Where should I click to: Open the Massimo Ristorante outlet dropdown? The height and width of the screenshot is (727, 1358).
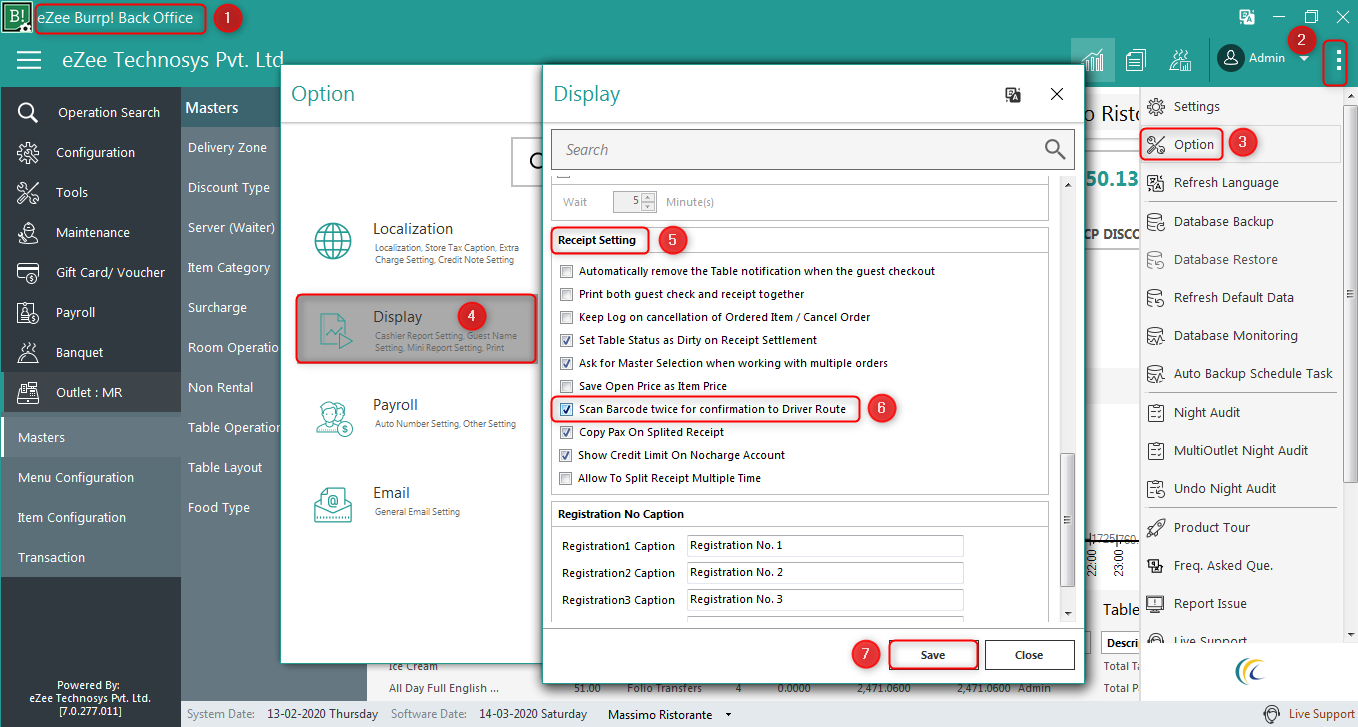pyautogui.click(x=728, y=714)
